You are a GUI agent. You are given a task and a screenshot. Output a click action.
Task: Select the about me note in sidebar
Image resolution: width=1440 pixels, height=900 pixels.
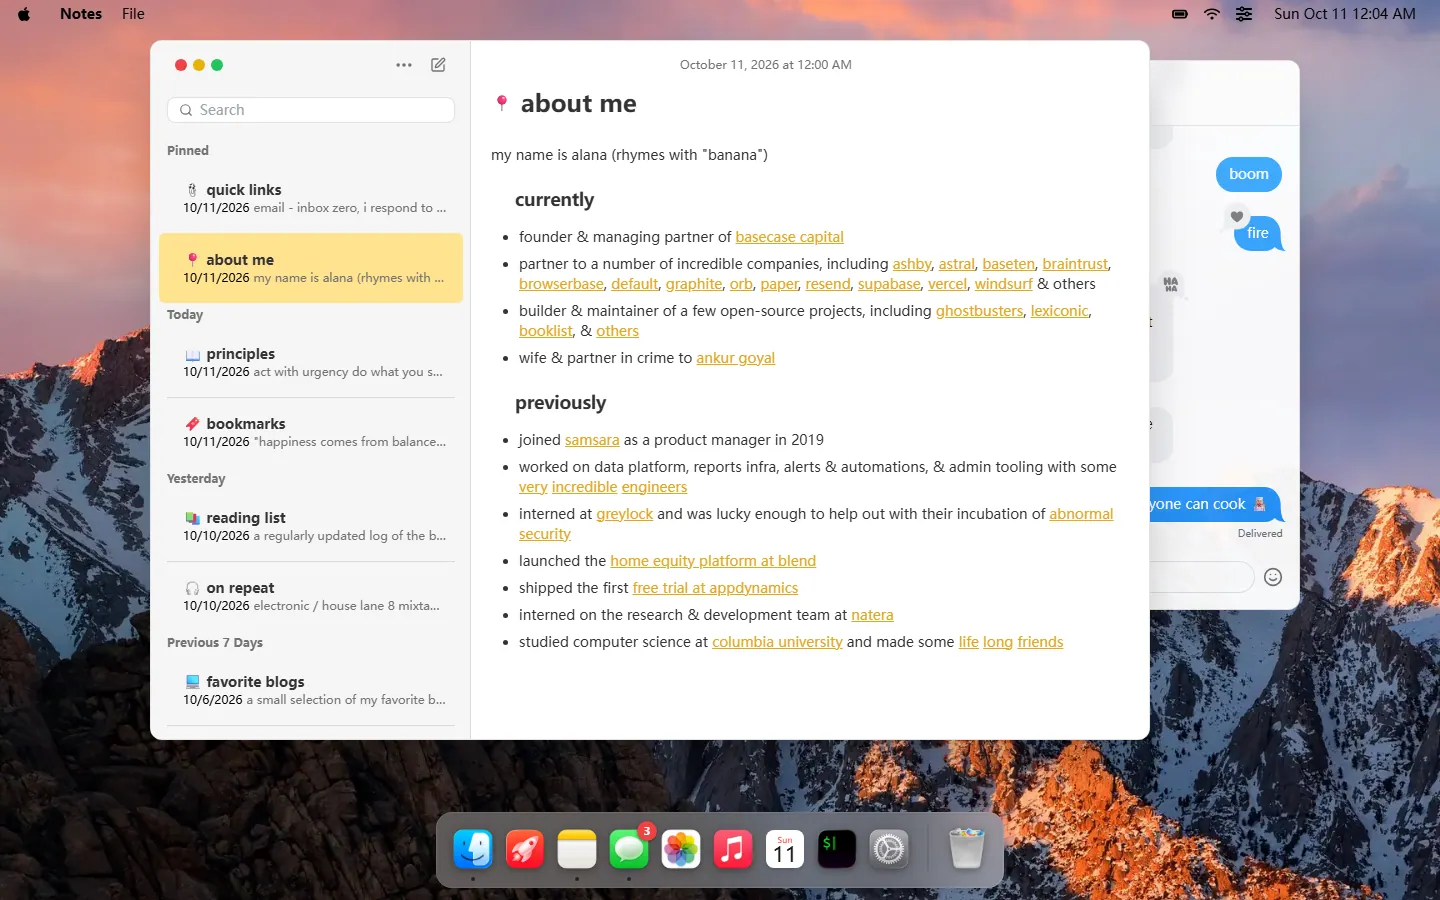pyautogui.click(x=311, y=268)
